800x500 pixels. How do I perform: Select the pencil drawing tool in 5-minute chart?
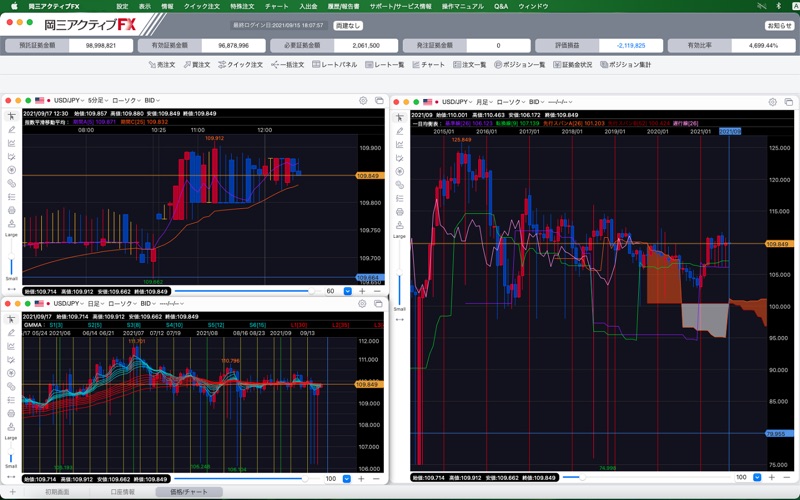[12, 129]
